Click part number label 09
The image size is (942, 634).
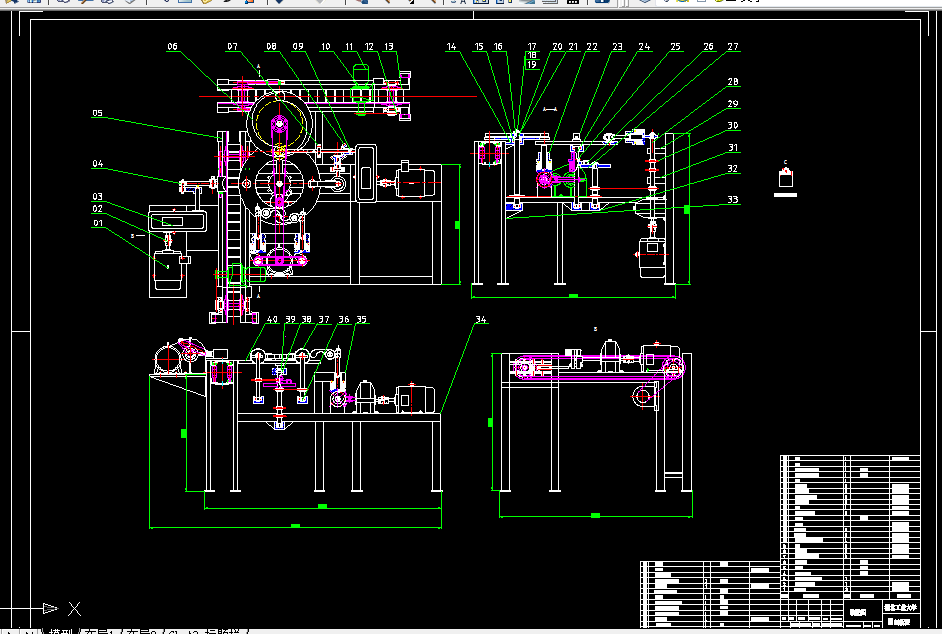point(298,47)
